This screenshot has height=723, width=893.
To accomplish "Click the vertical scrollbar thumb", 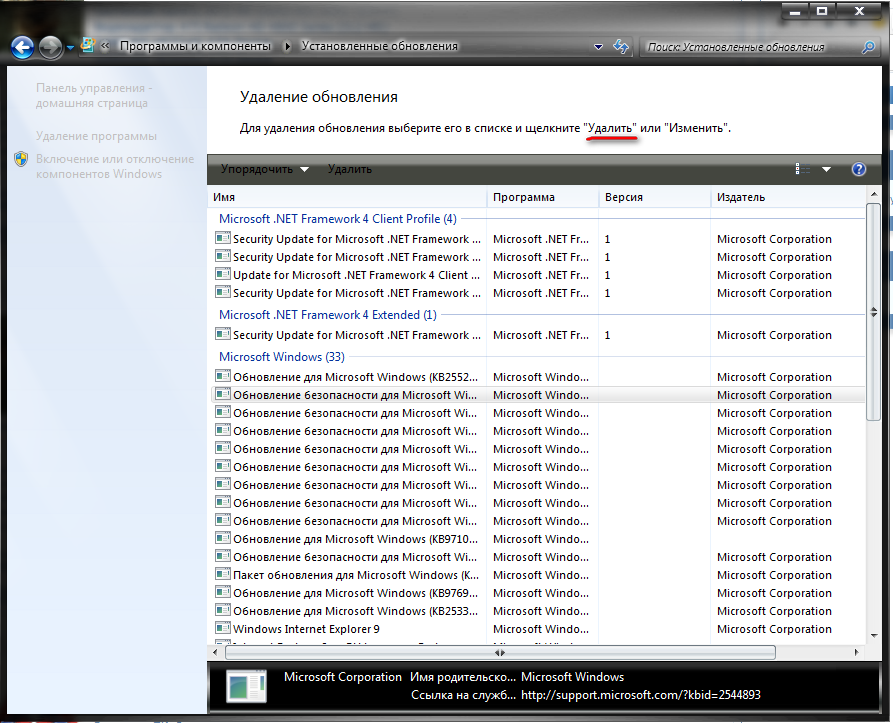I will coord(874,312).
